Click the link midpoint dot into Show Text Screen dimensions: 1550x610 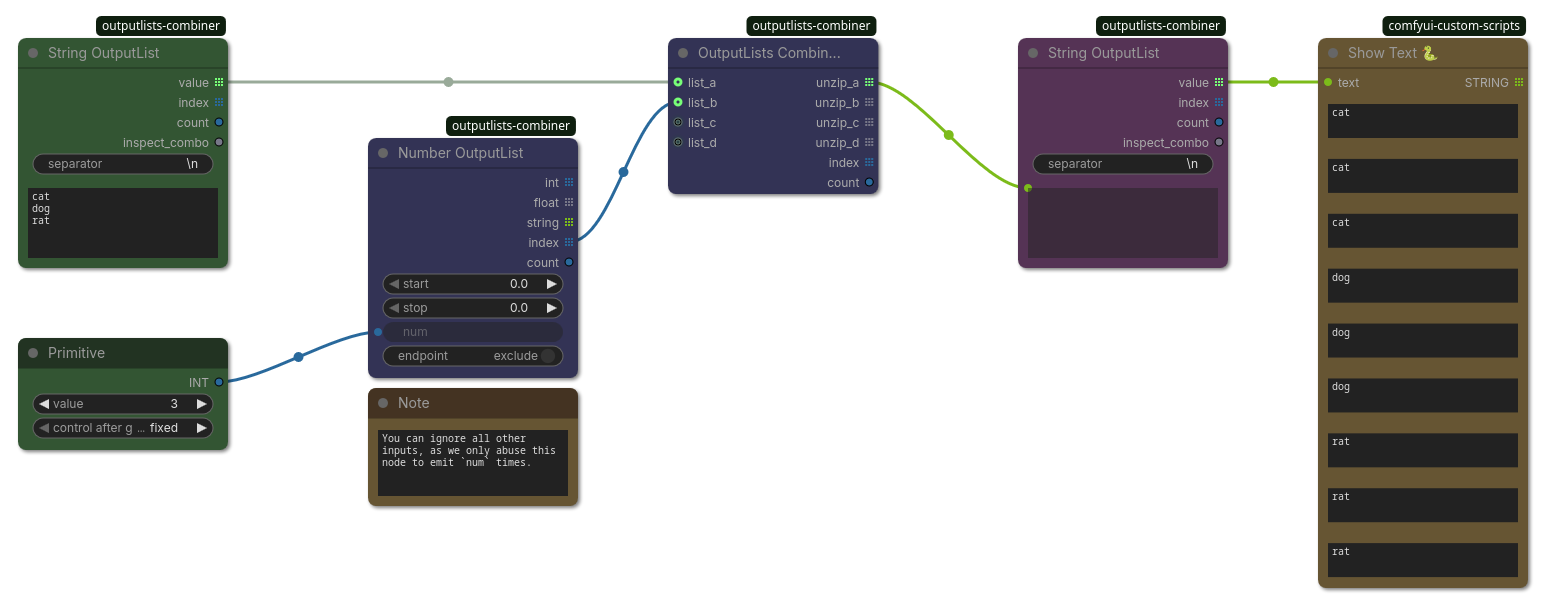(x=1273, y=83)
